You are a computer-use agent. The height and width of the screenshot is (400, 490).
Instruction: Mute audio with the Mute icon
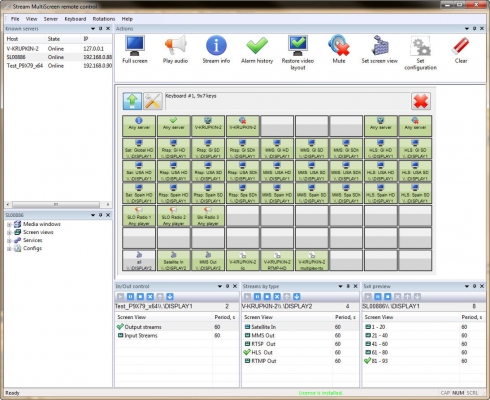[339, 45]
